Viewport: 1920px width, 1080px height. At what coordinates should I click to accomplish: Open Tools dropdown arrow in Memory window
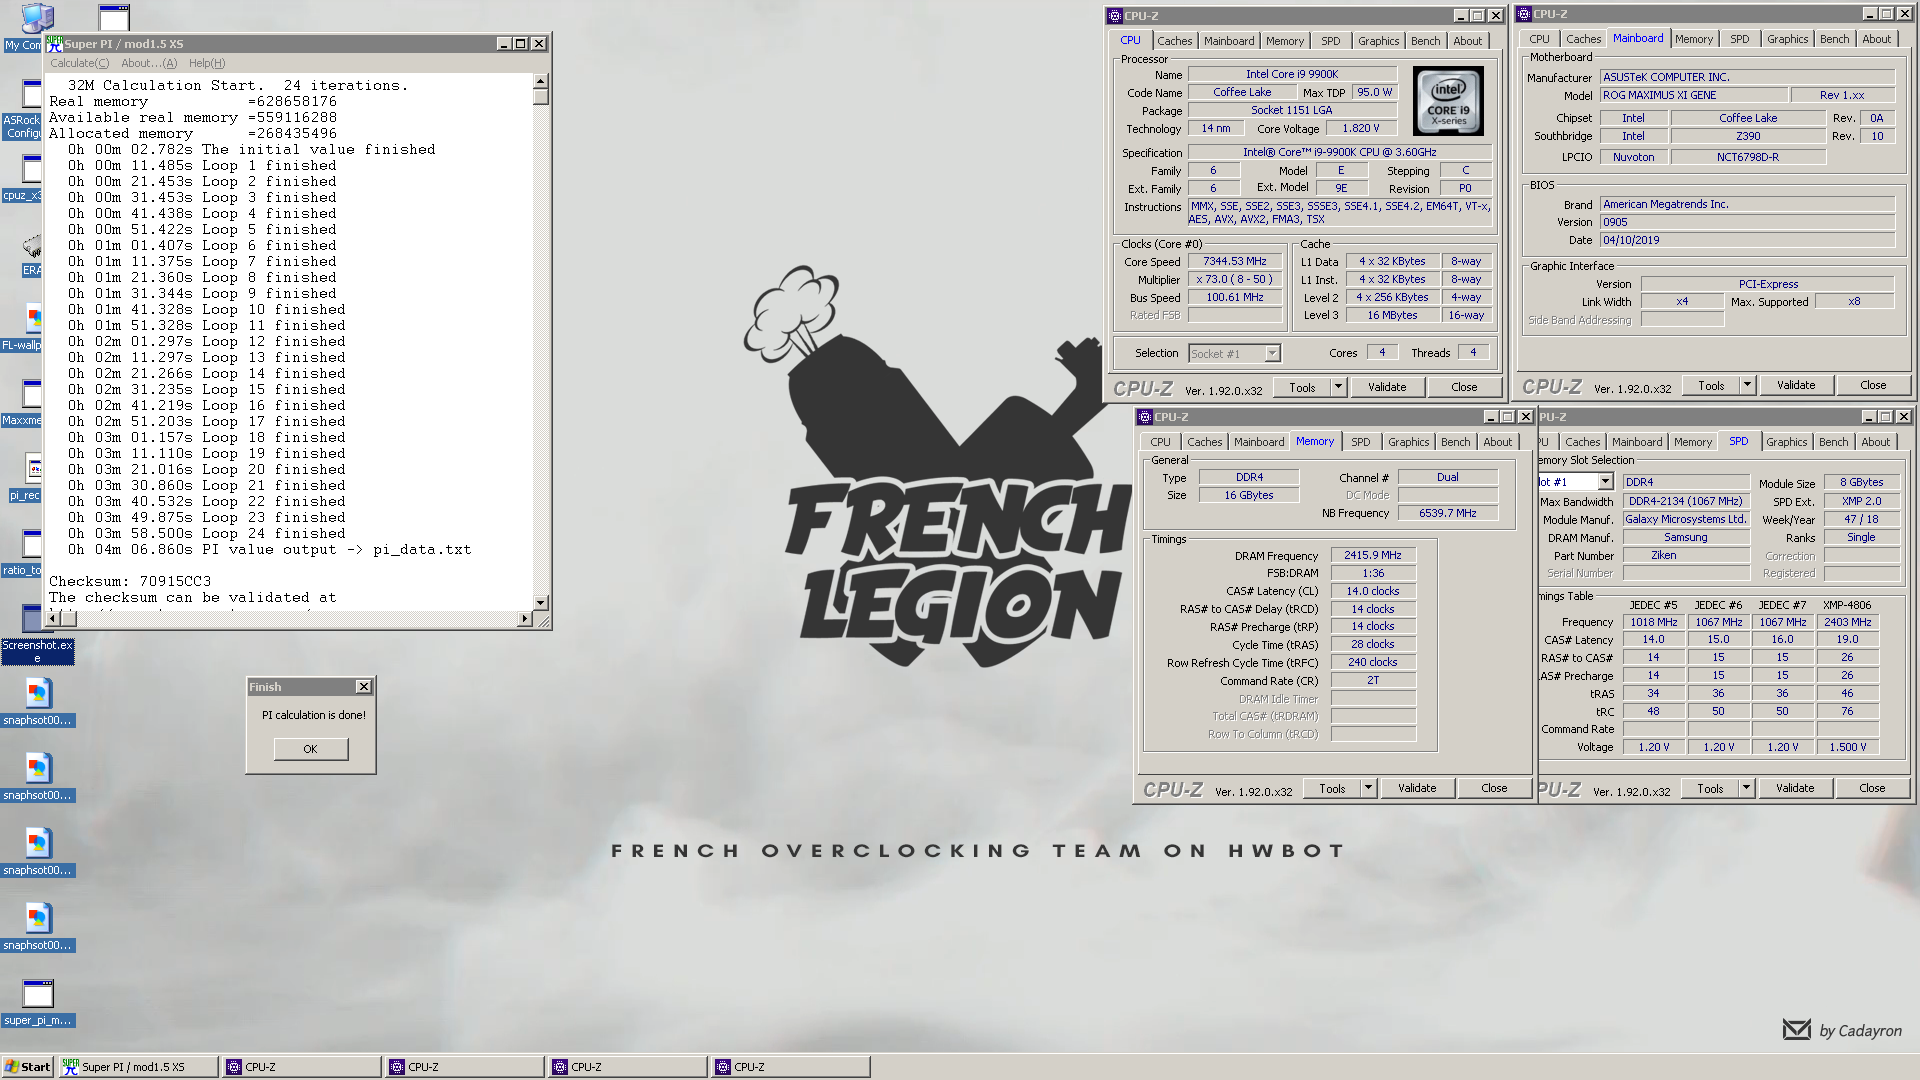(1368, 788)
